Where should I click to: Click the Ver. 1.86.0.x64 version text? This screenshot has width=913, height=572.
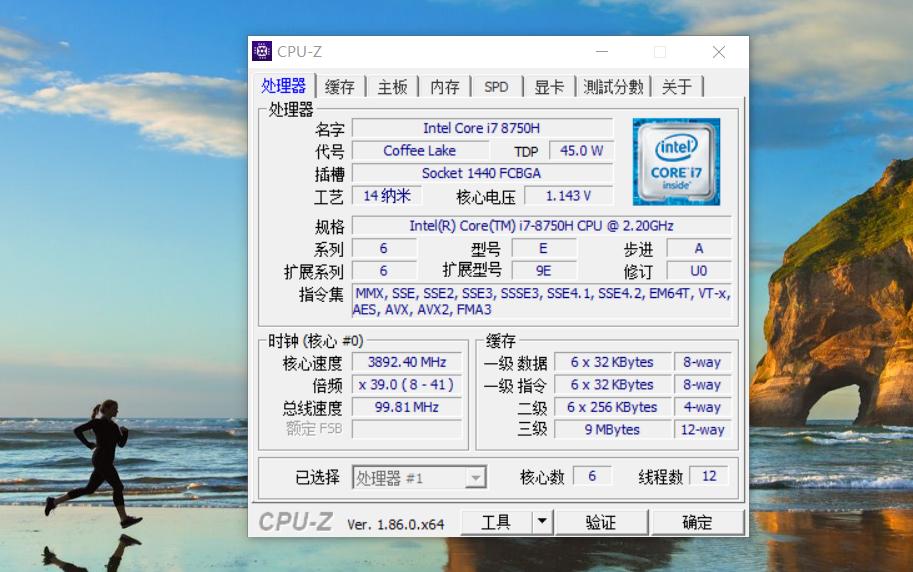click(396, 524)
